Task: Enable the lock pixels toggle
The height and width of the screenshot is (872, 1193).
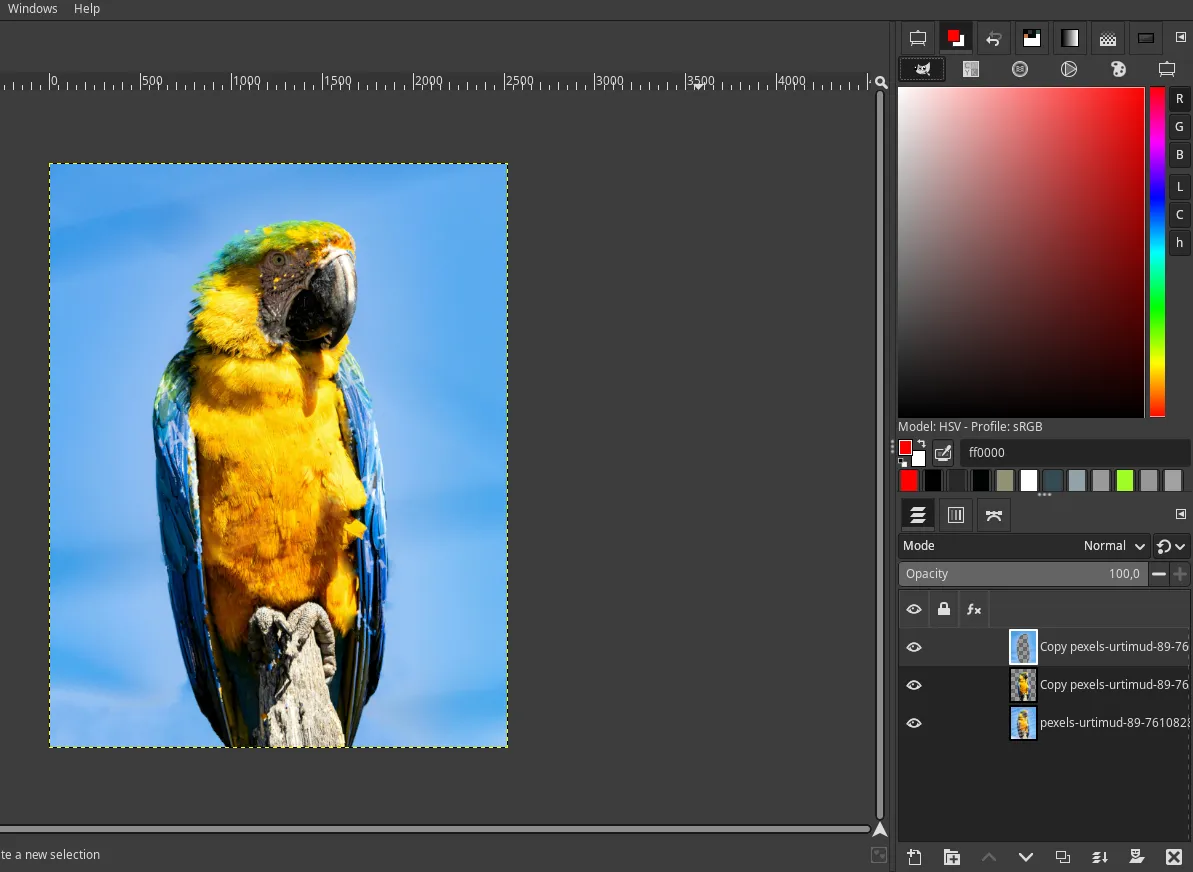Action: [x=944, y=609]
